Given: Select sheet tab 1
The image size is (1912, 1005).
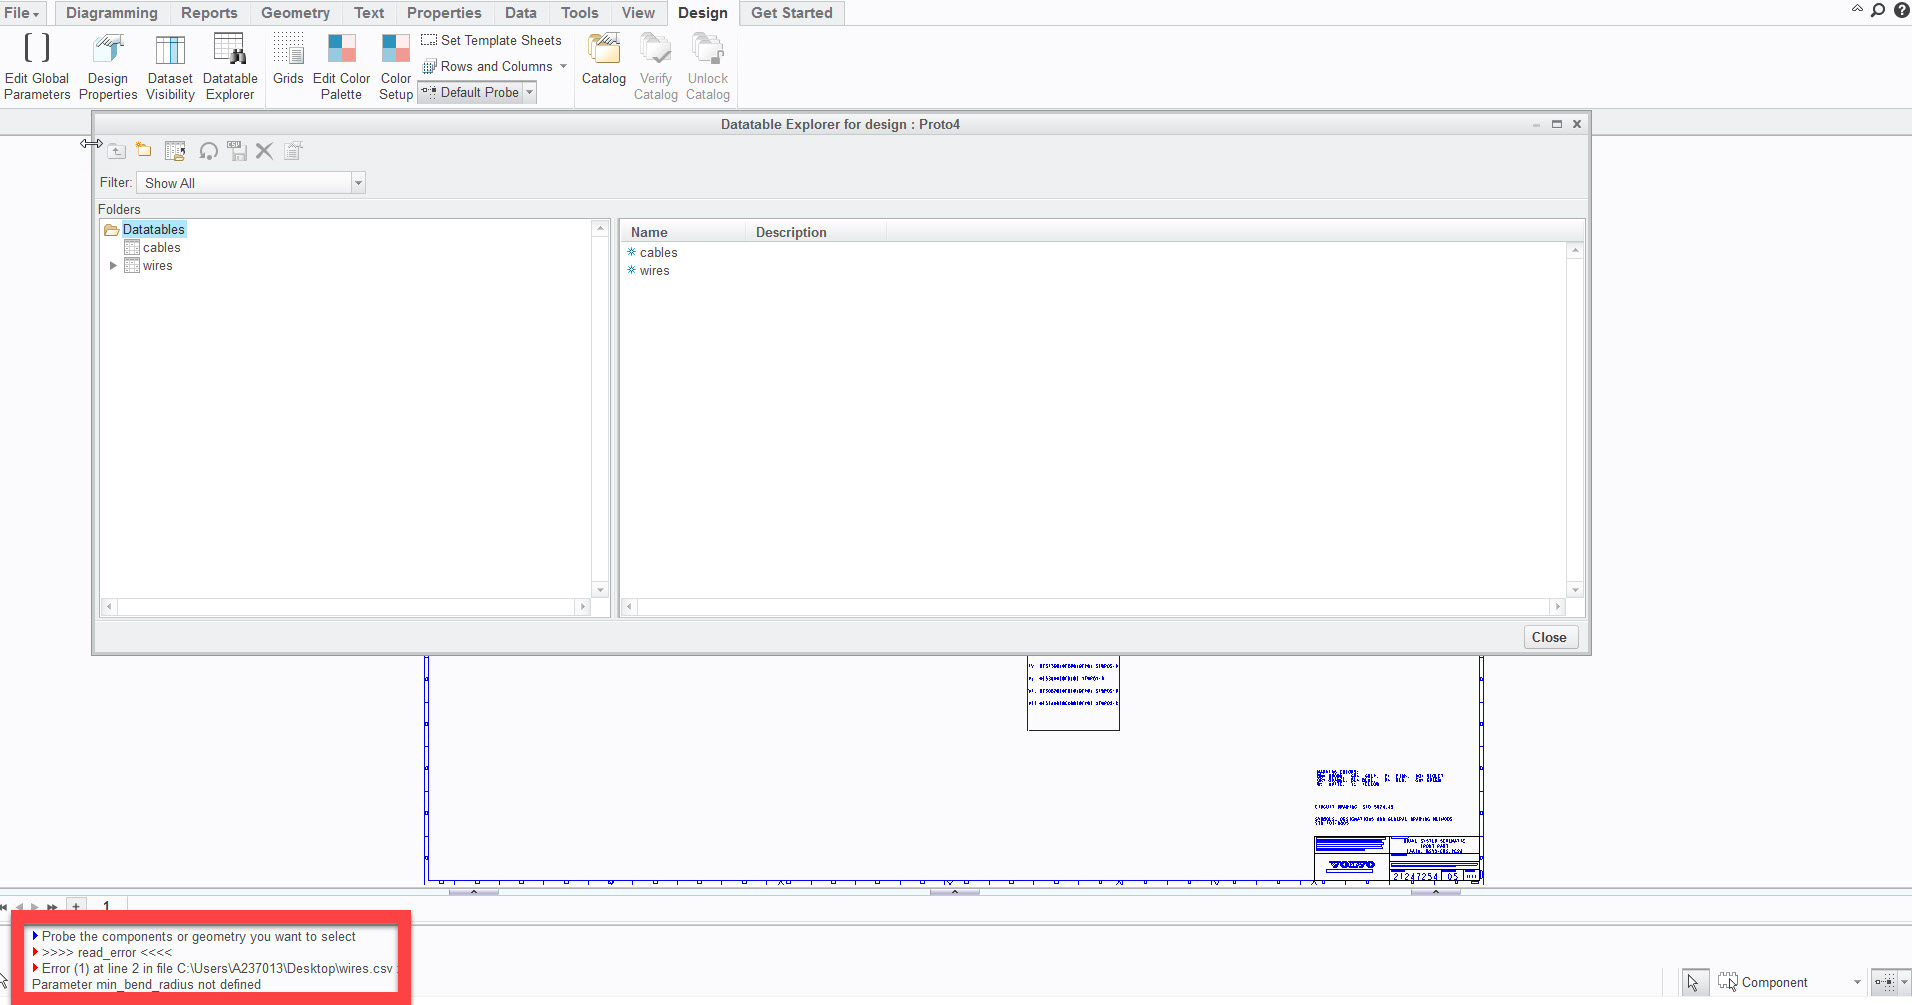Looking at the screenshot, I should click(x=106, y=906).
